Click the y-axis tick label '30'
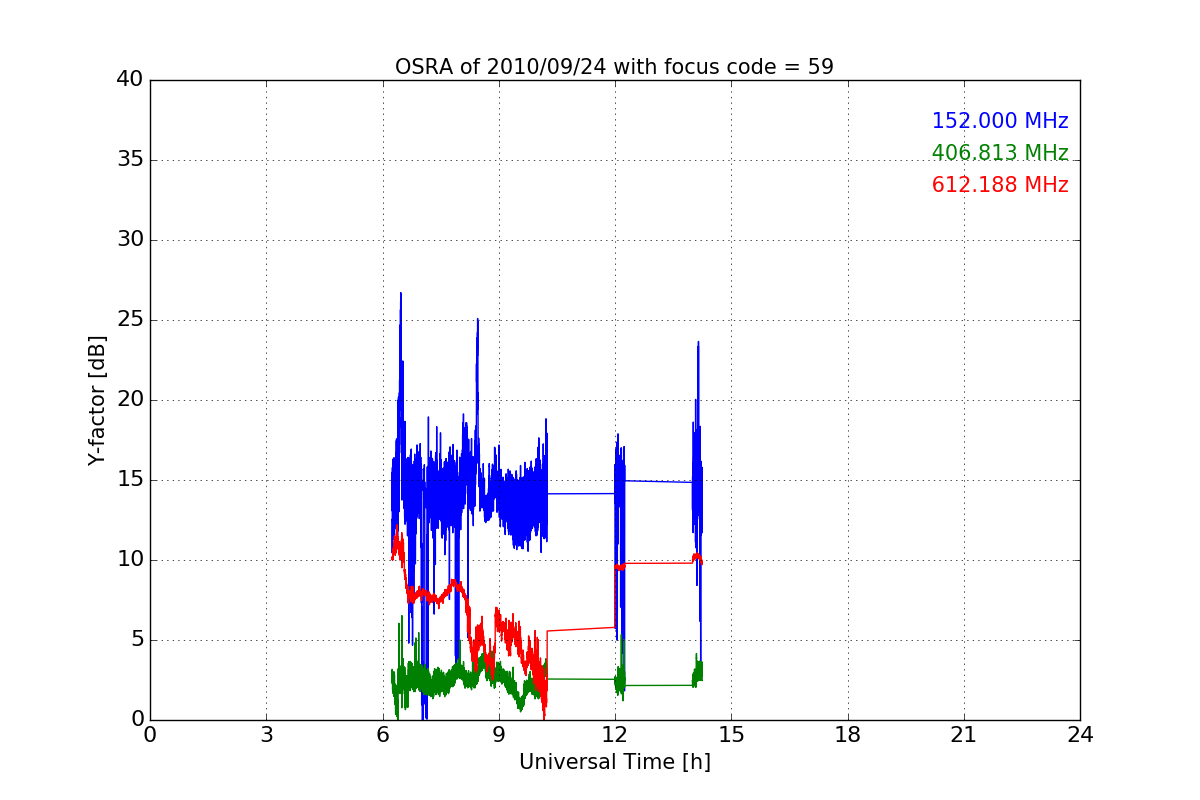The height and width of the screenshot is (800, 1200). 130,240
